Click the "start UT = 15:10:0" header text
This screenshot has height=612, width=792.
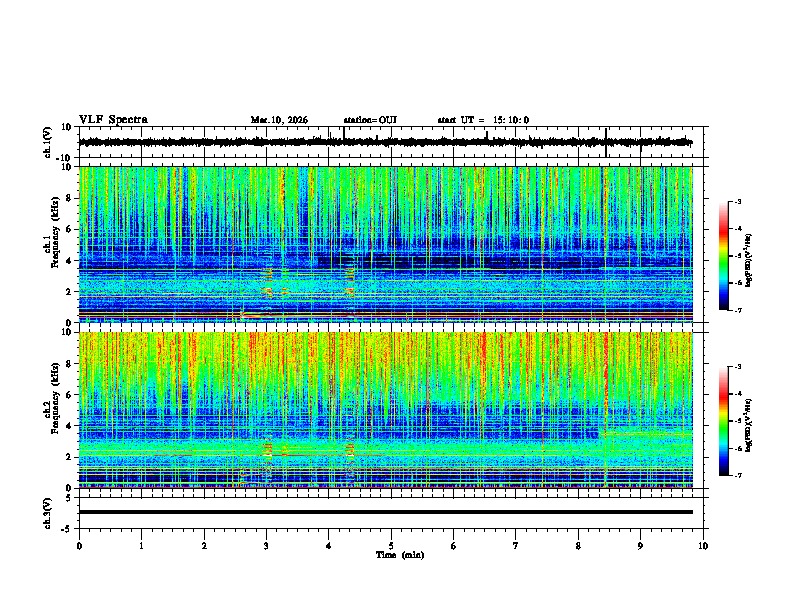pos(483,120)
